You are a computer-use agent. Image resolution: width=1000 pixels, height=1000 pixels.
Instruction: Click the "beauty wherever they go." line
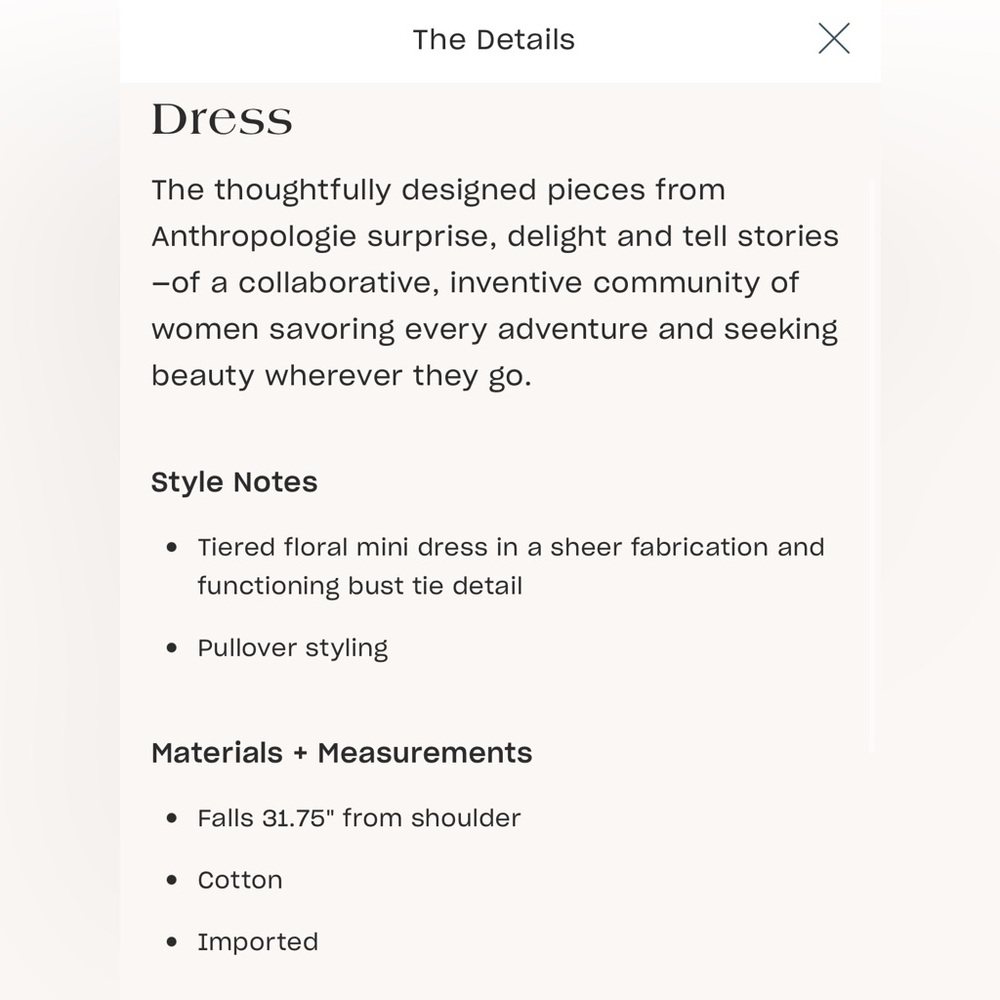[x=341, y=375]
